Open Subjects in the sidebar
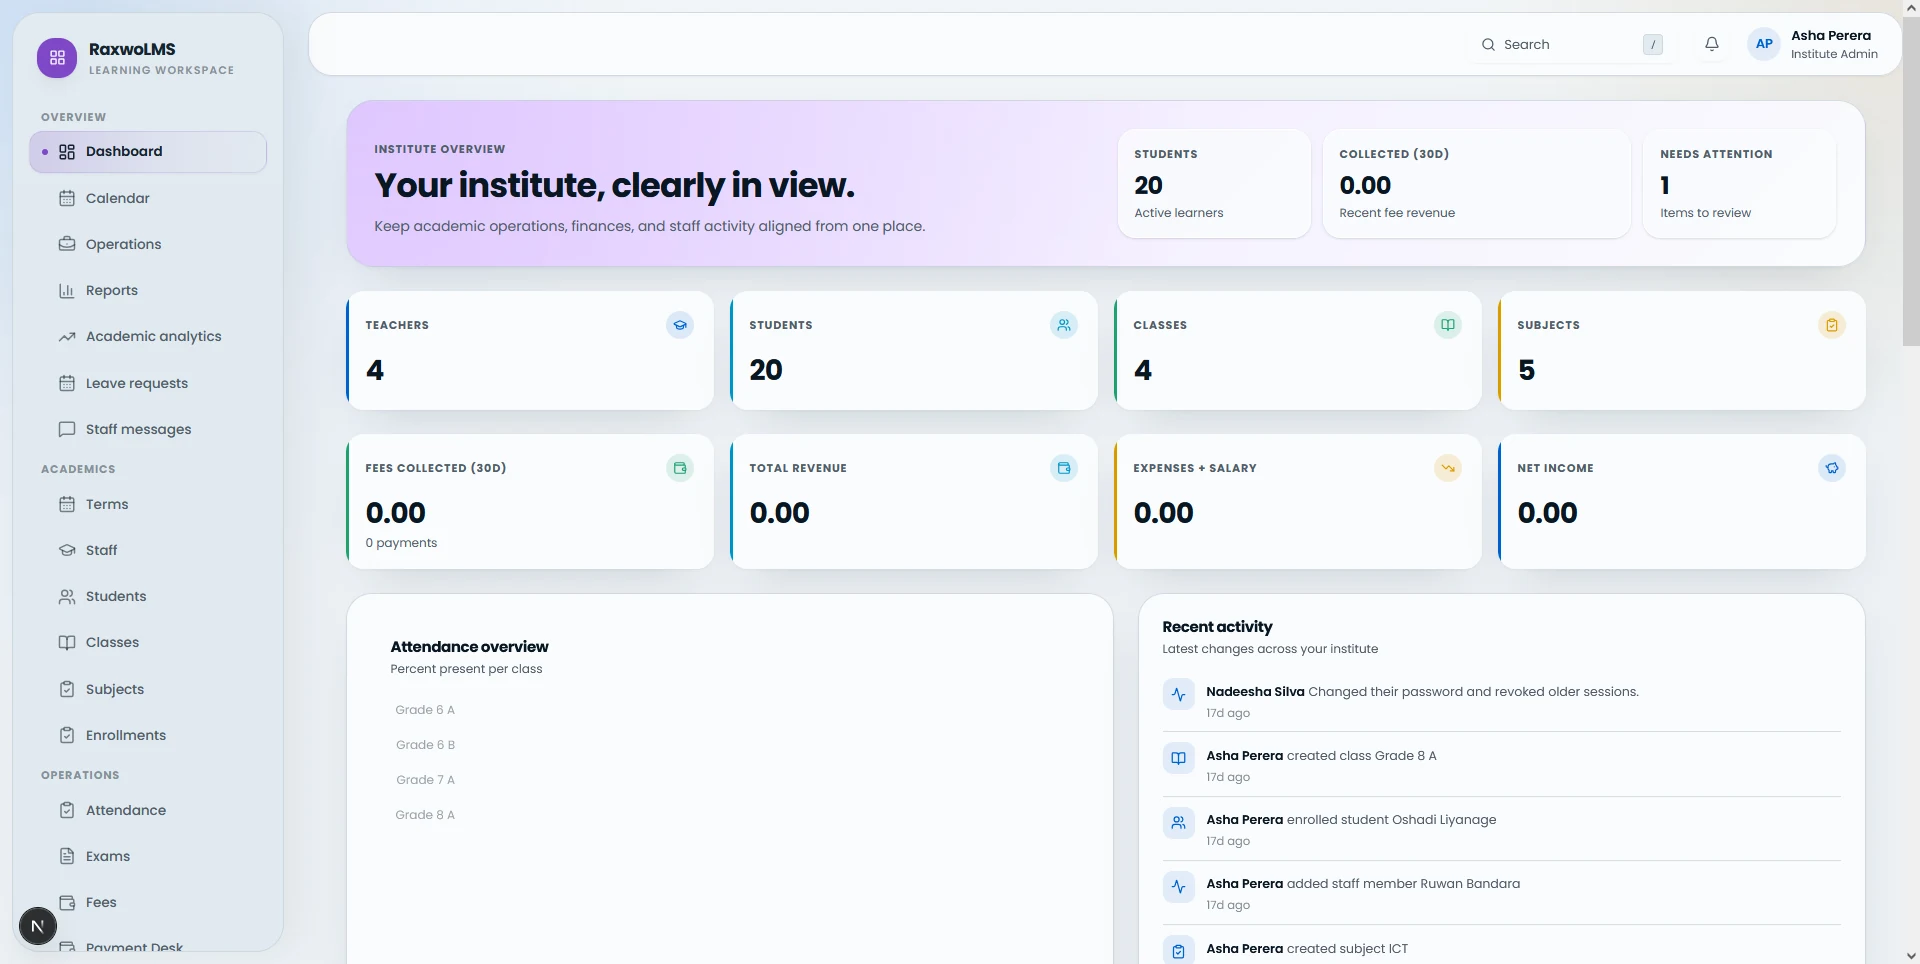Screen dimensions: 1920x964 (x=148, y=689)
